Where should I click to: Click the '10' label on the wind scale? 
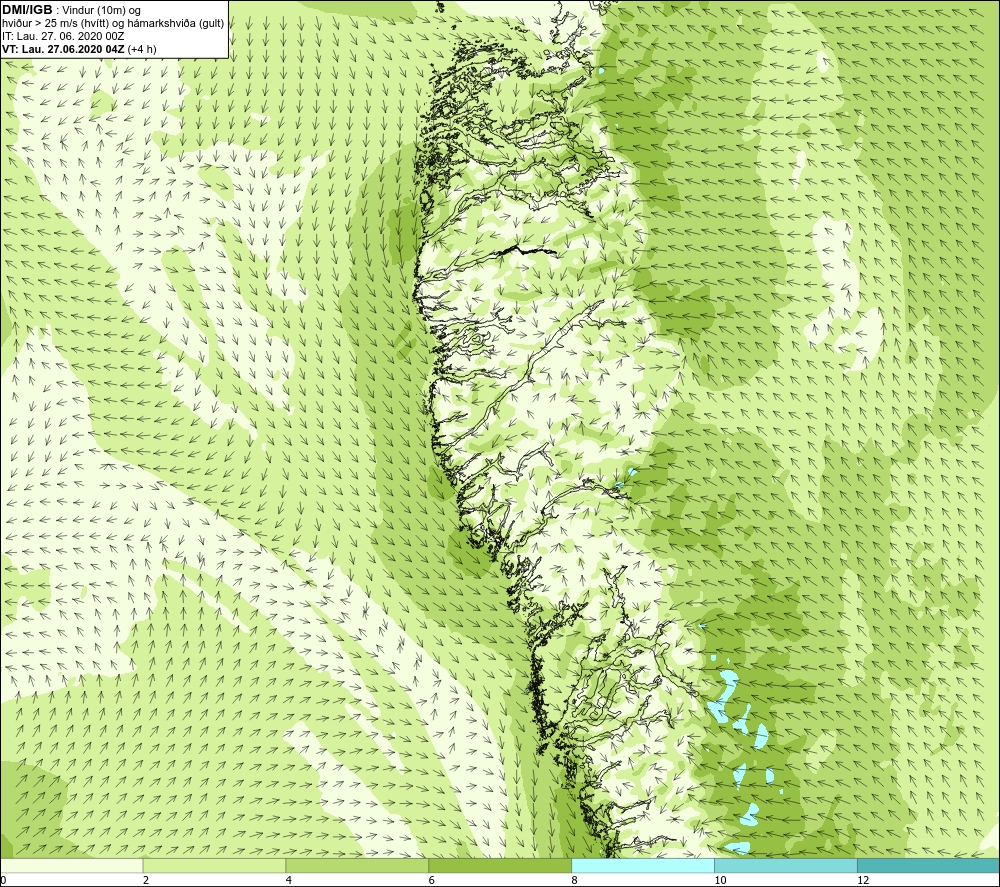720,880
